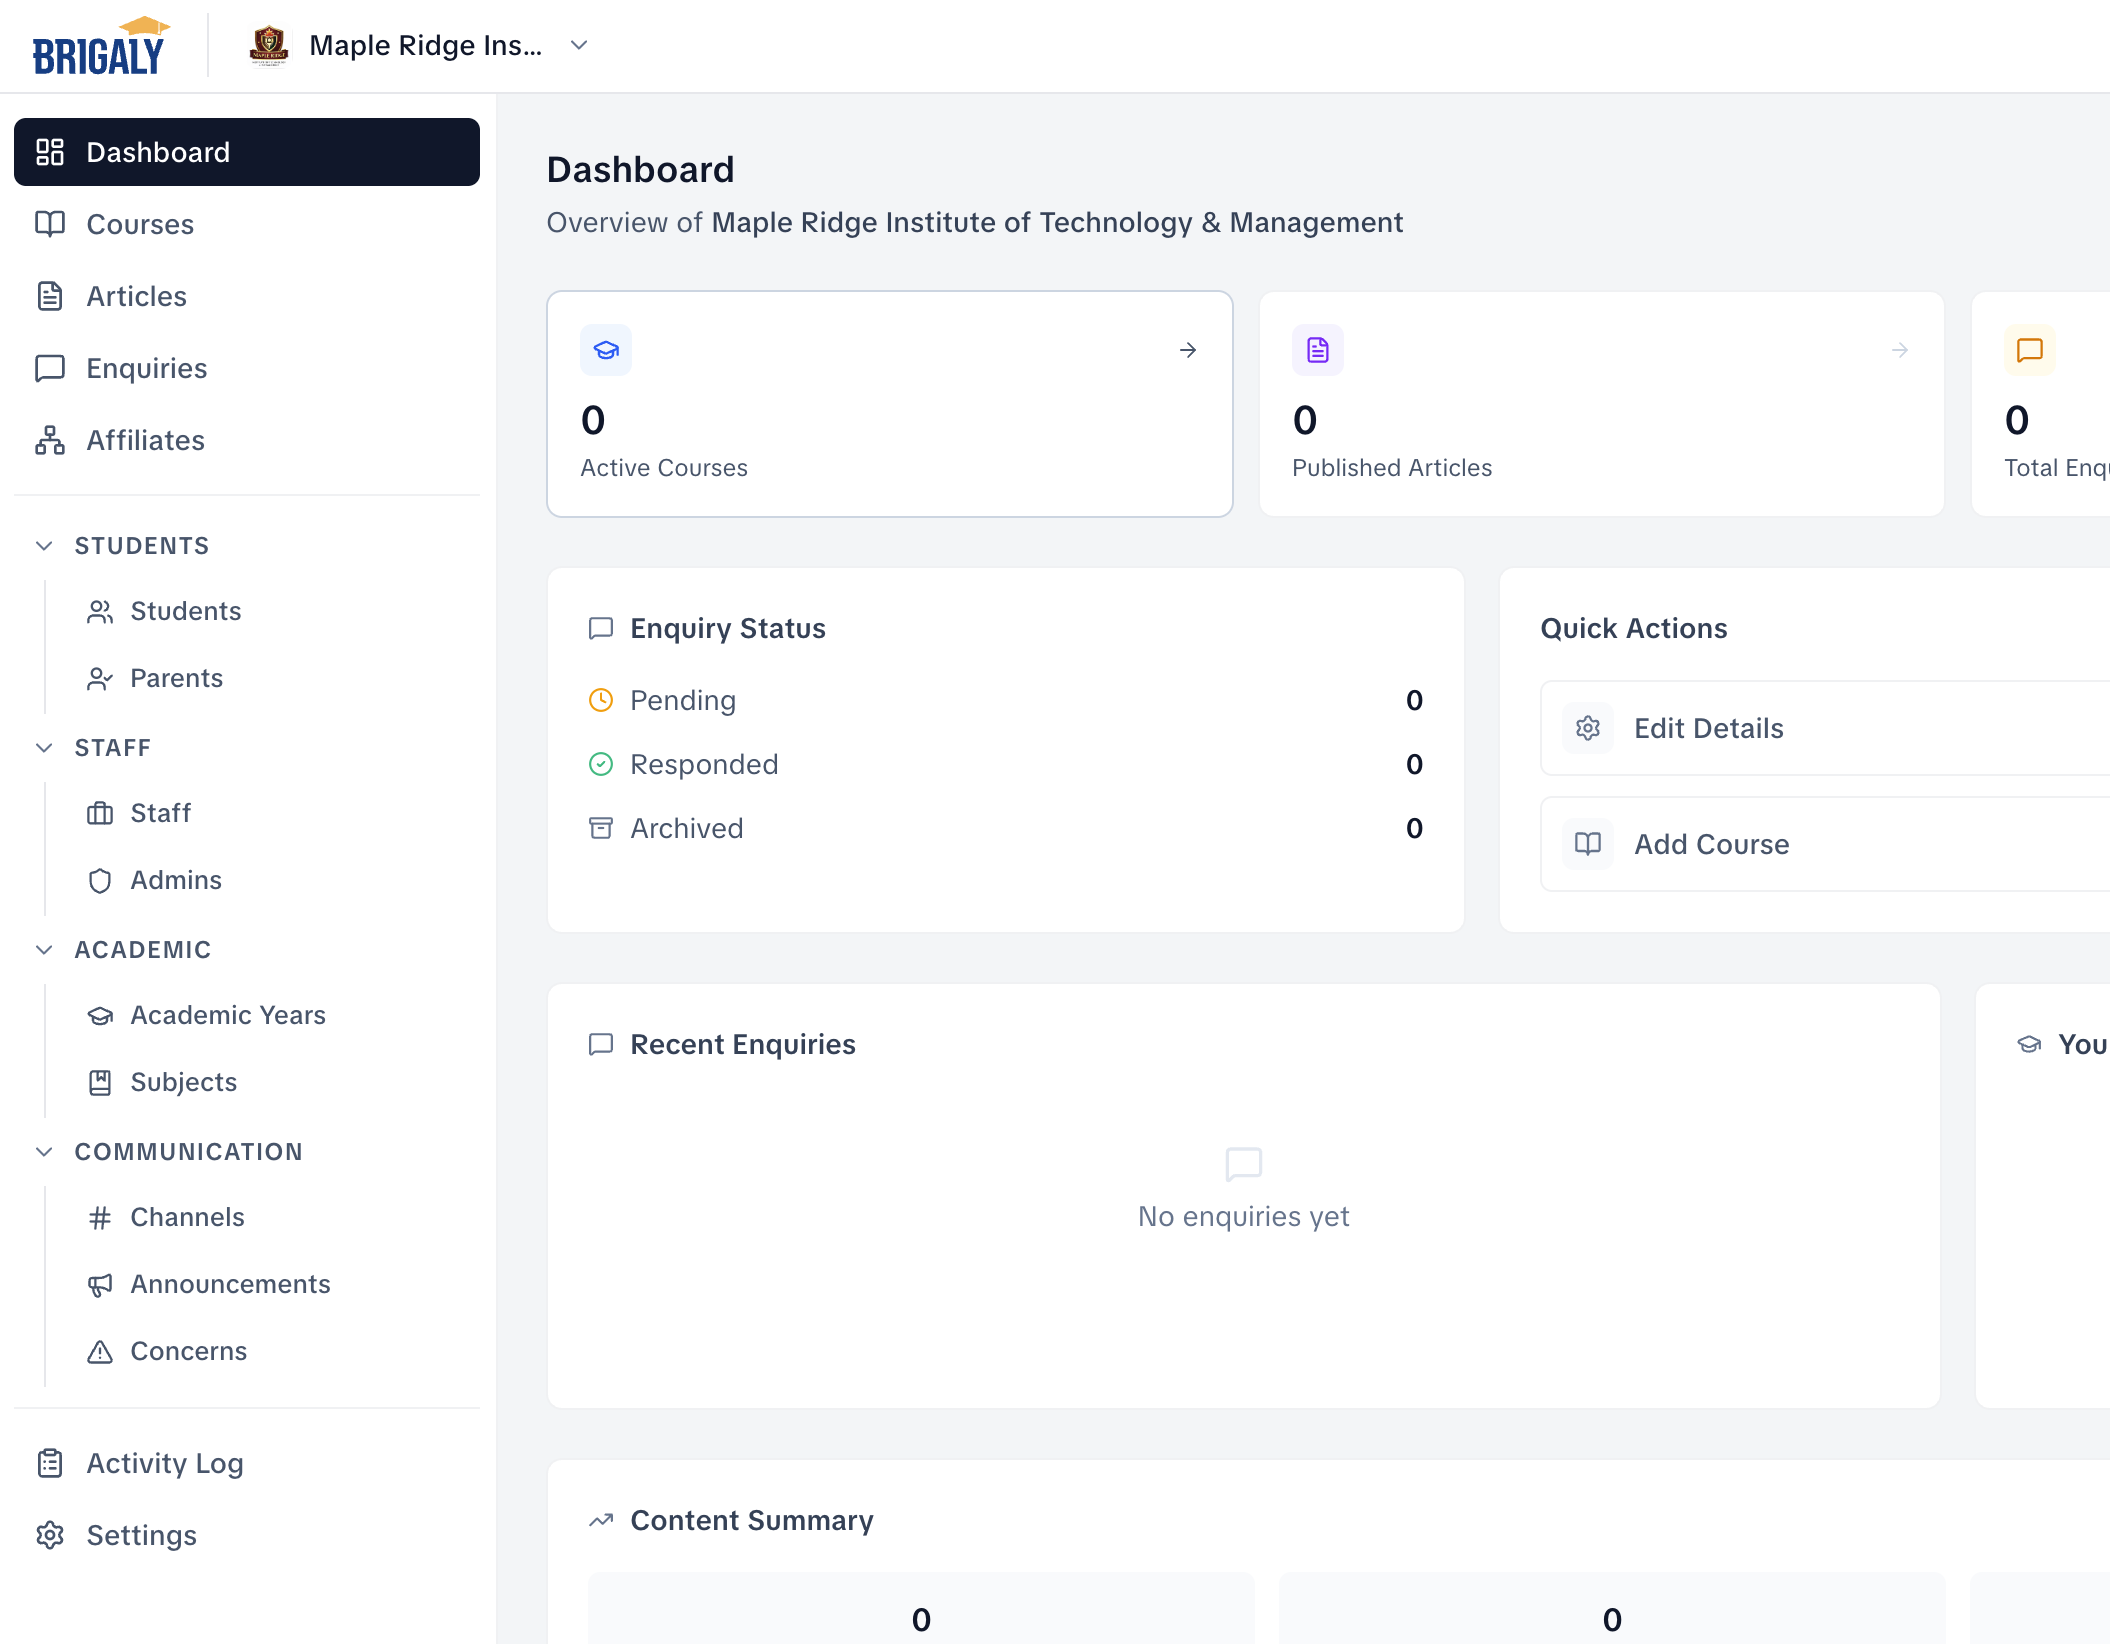2110x1644 pixels.
Task: Open Active Courses via the arrow link
Action: [x=1186, y=350]
